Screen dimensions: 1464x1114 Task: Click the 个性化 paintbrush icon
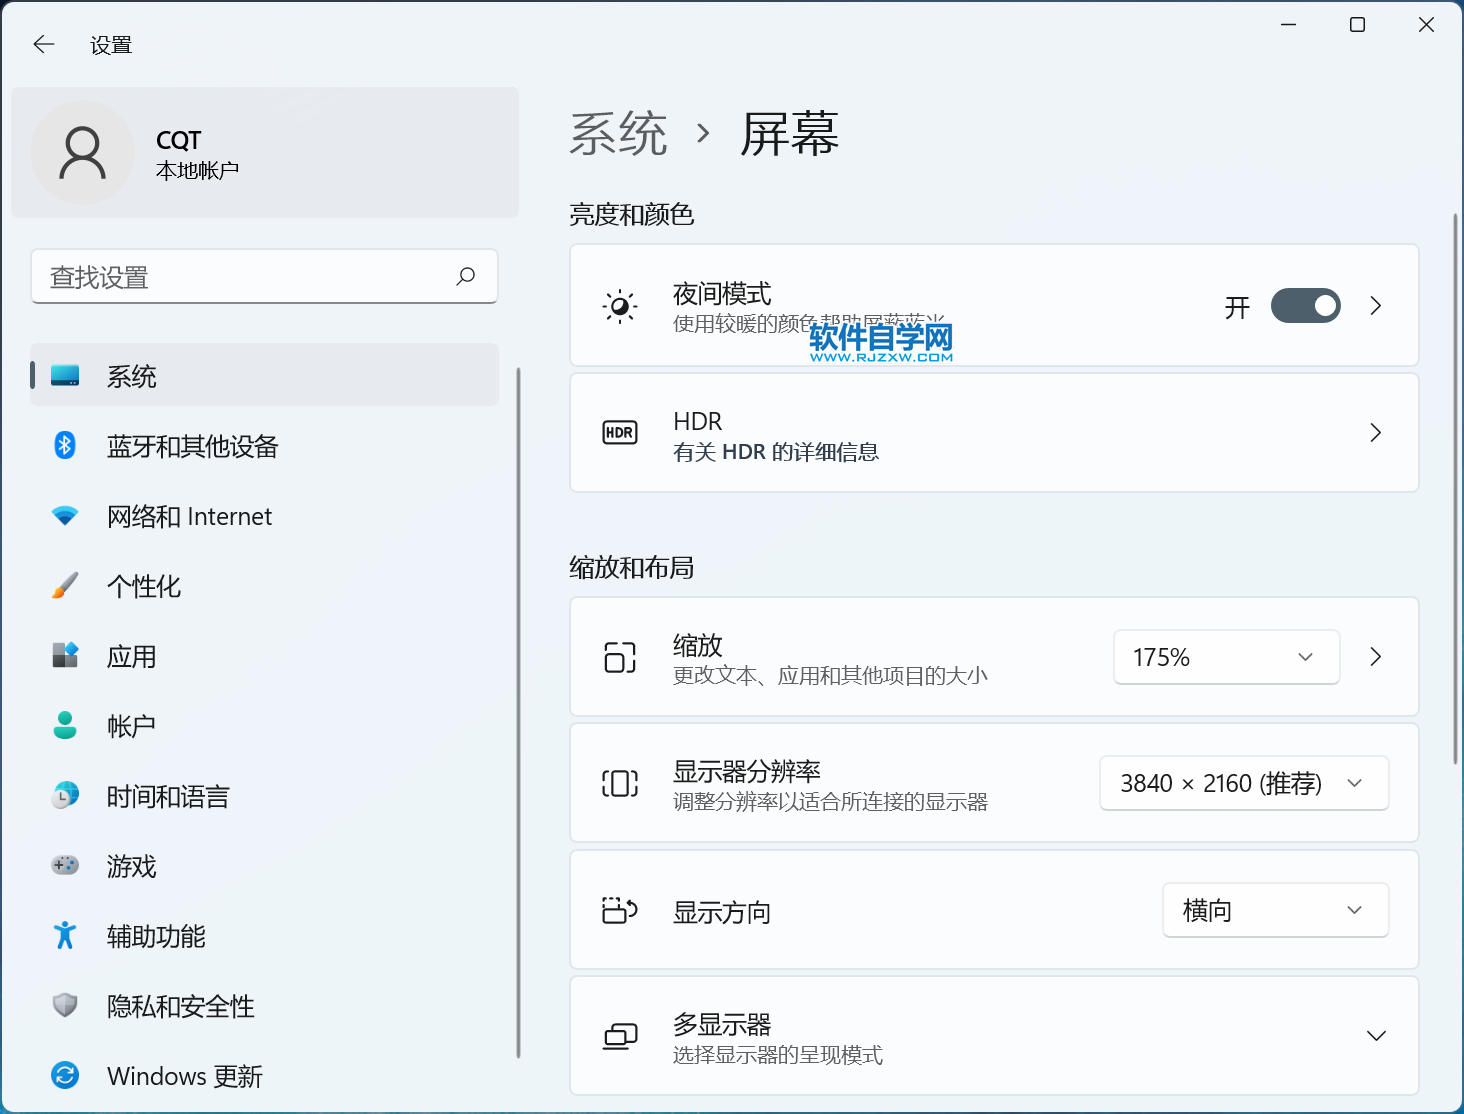pyautogui.click(x=65, y=586)
